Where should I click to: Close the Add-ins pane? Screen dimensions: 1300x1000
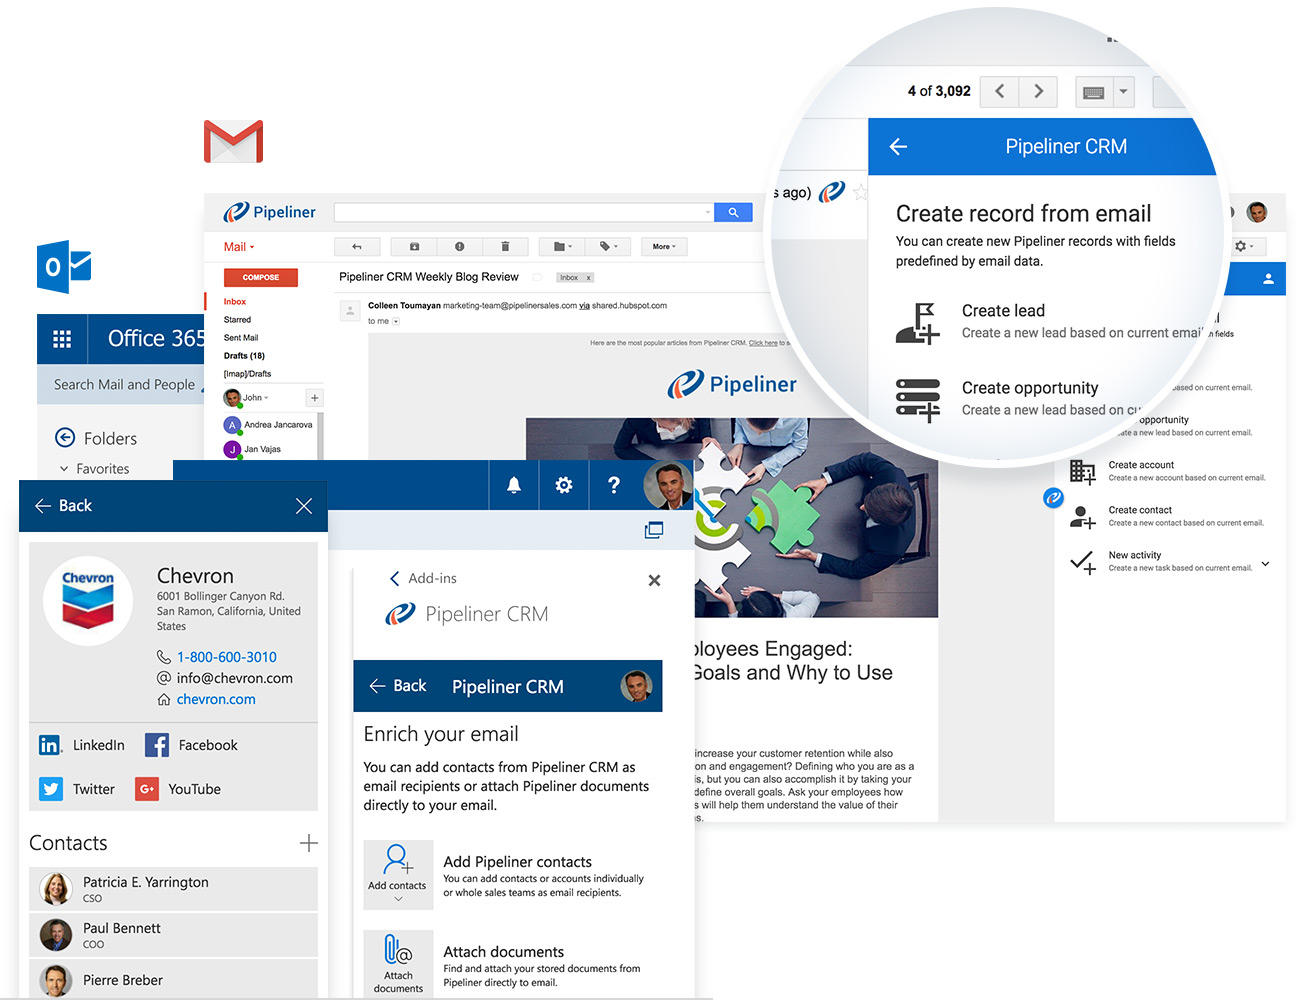(654, 580)
